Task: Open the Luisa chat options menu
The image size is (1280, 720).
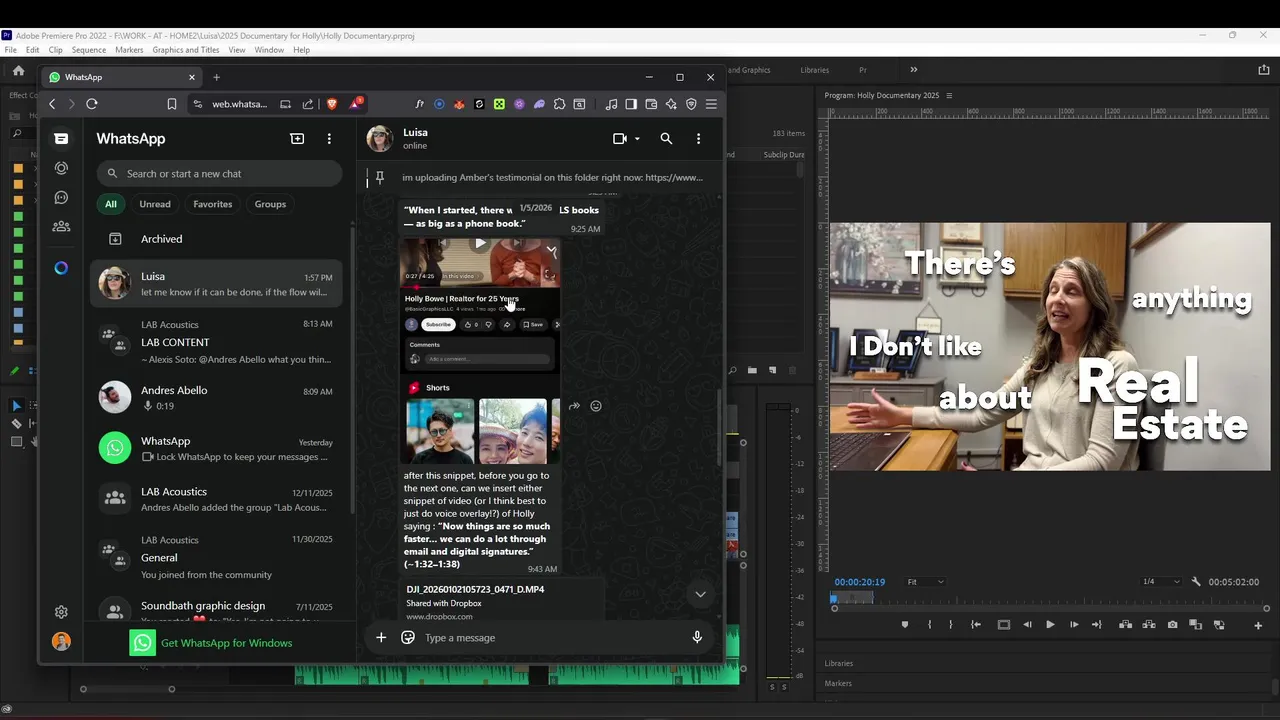Action: pos(698,139)
